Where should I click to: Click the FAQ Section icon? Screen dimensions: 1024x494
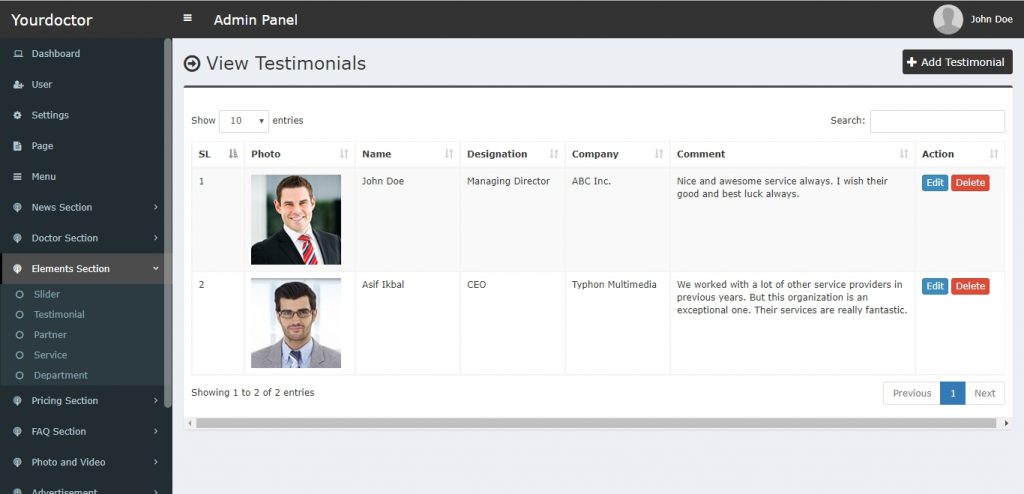[x=18, y=431]
